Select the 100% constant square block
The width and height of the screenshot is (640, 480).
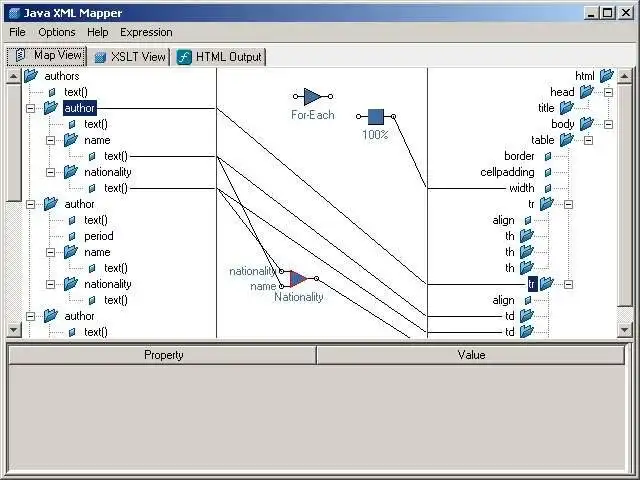[376, 117]
